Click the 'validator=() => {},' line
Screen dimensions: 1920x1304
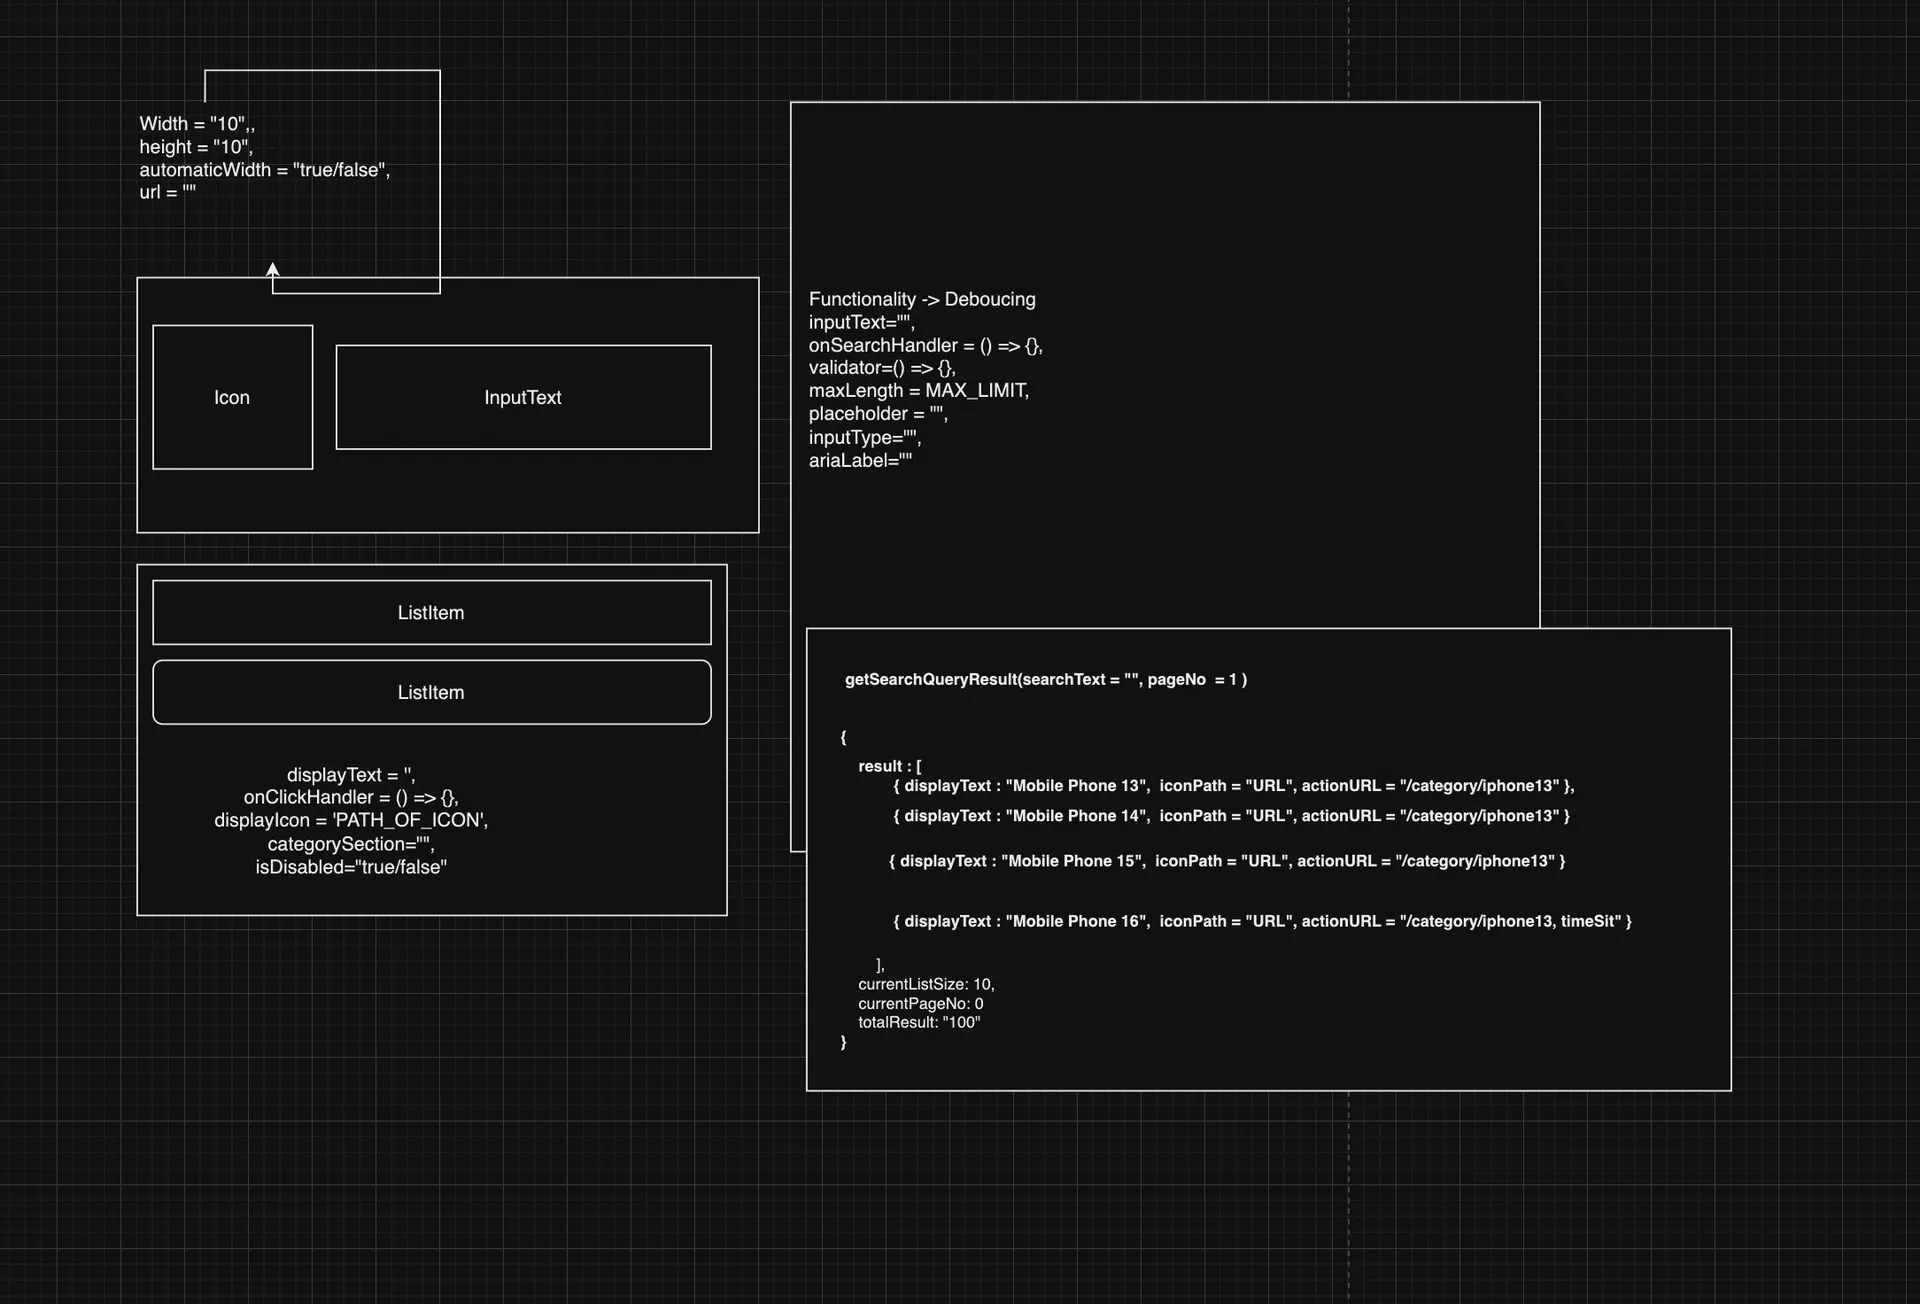(x=882, y=367)
